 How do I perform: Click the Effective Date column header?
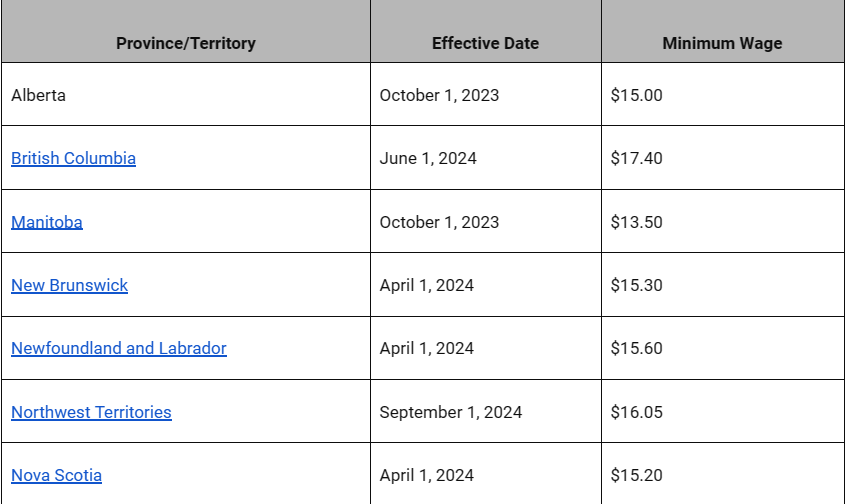[x=485, y=43]
